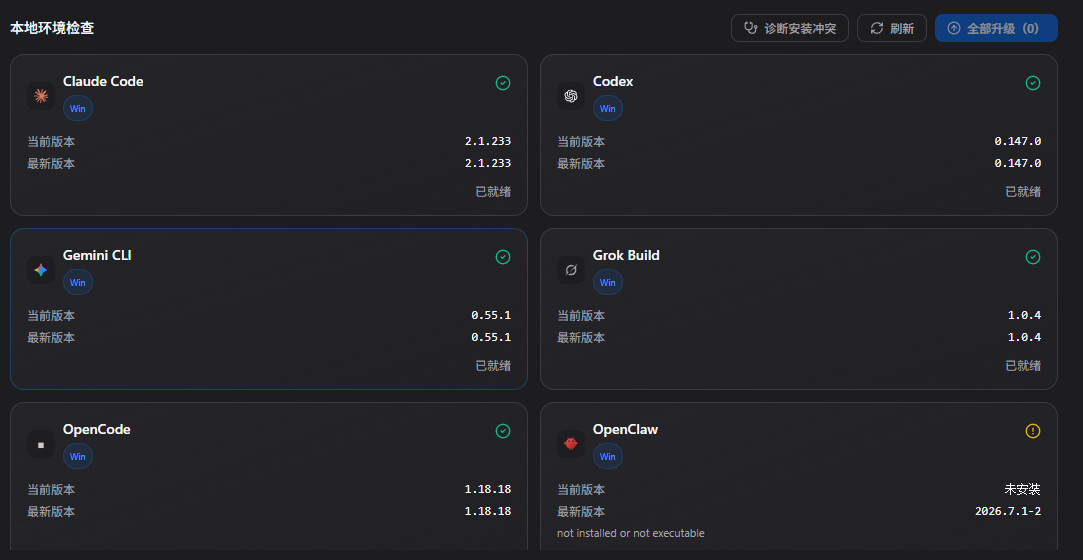Click Gemini CLI current version 0.55.1
This screenshot has height=560, width=1083.
[491, 316]
